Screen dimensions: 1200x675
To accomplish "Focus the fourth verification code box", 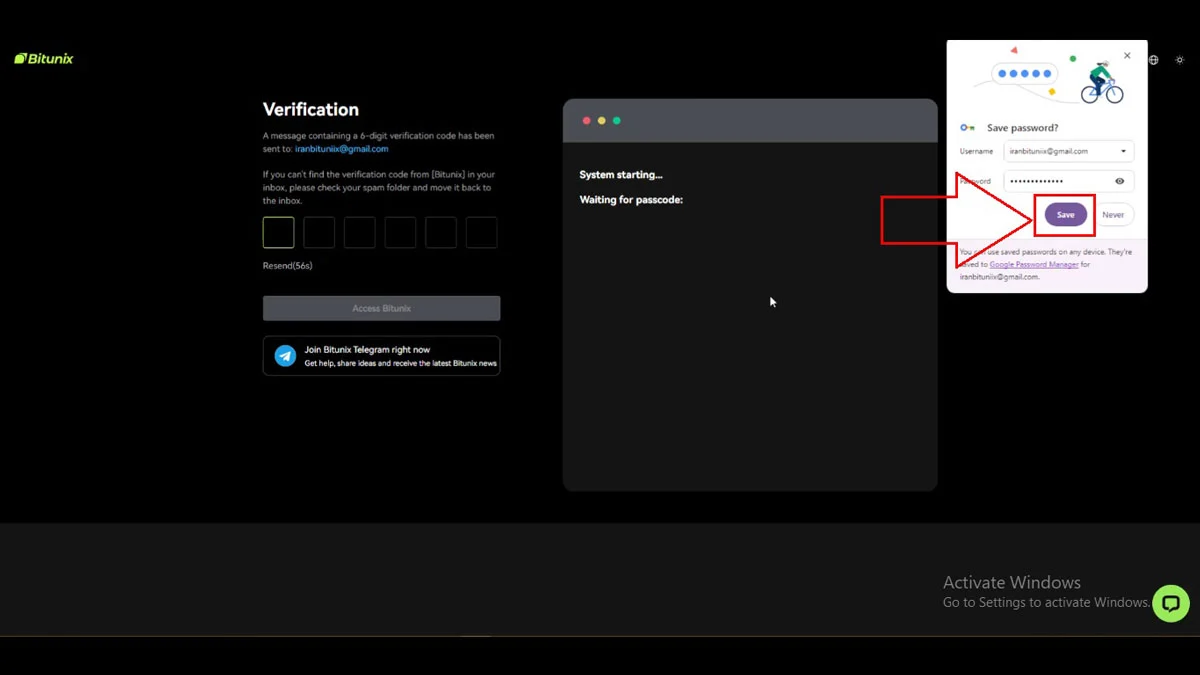I will [400, 233].
